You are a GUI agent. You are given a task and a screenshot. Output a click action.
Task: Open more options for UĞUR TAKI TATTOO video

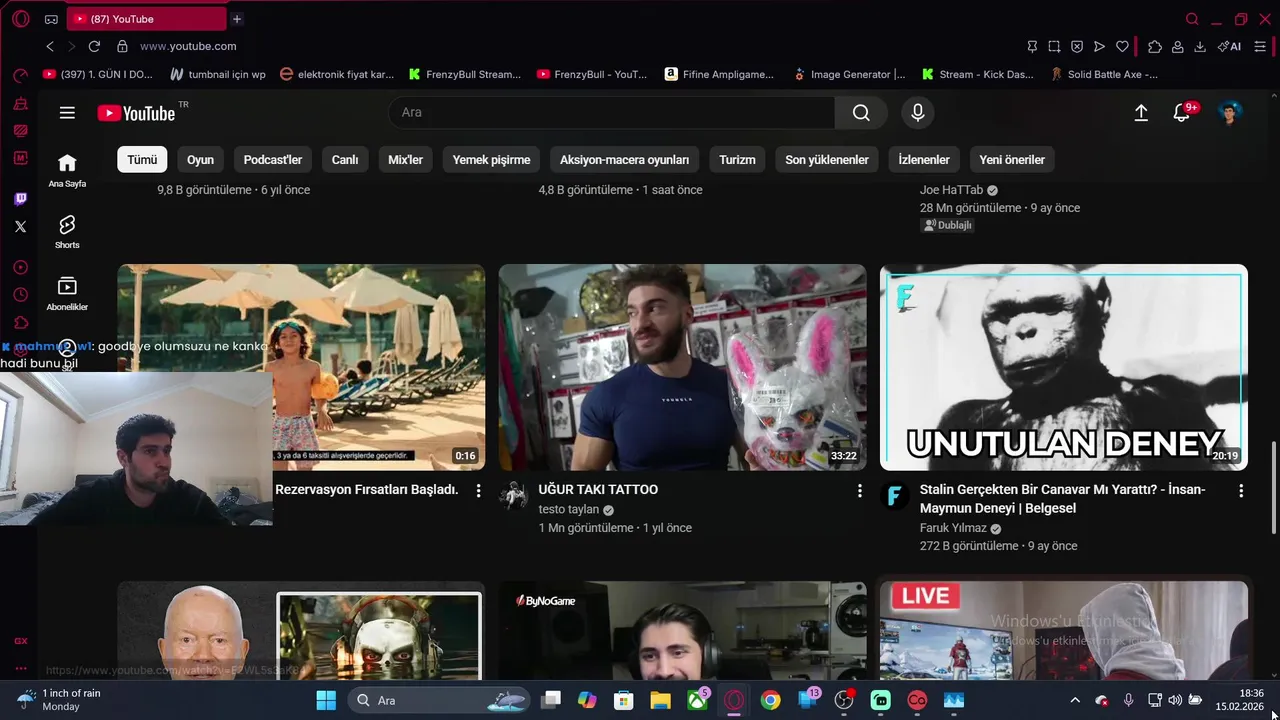(859, 491)
